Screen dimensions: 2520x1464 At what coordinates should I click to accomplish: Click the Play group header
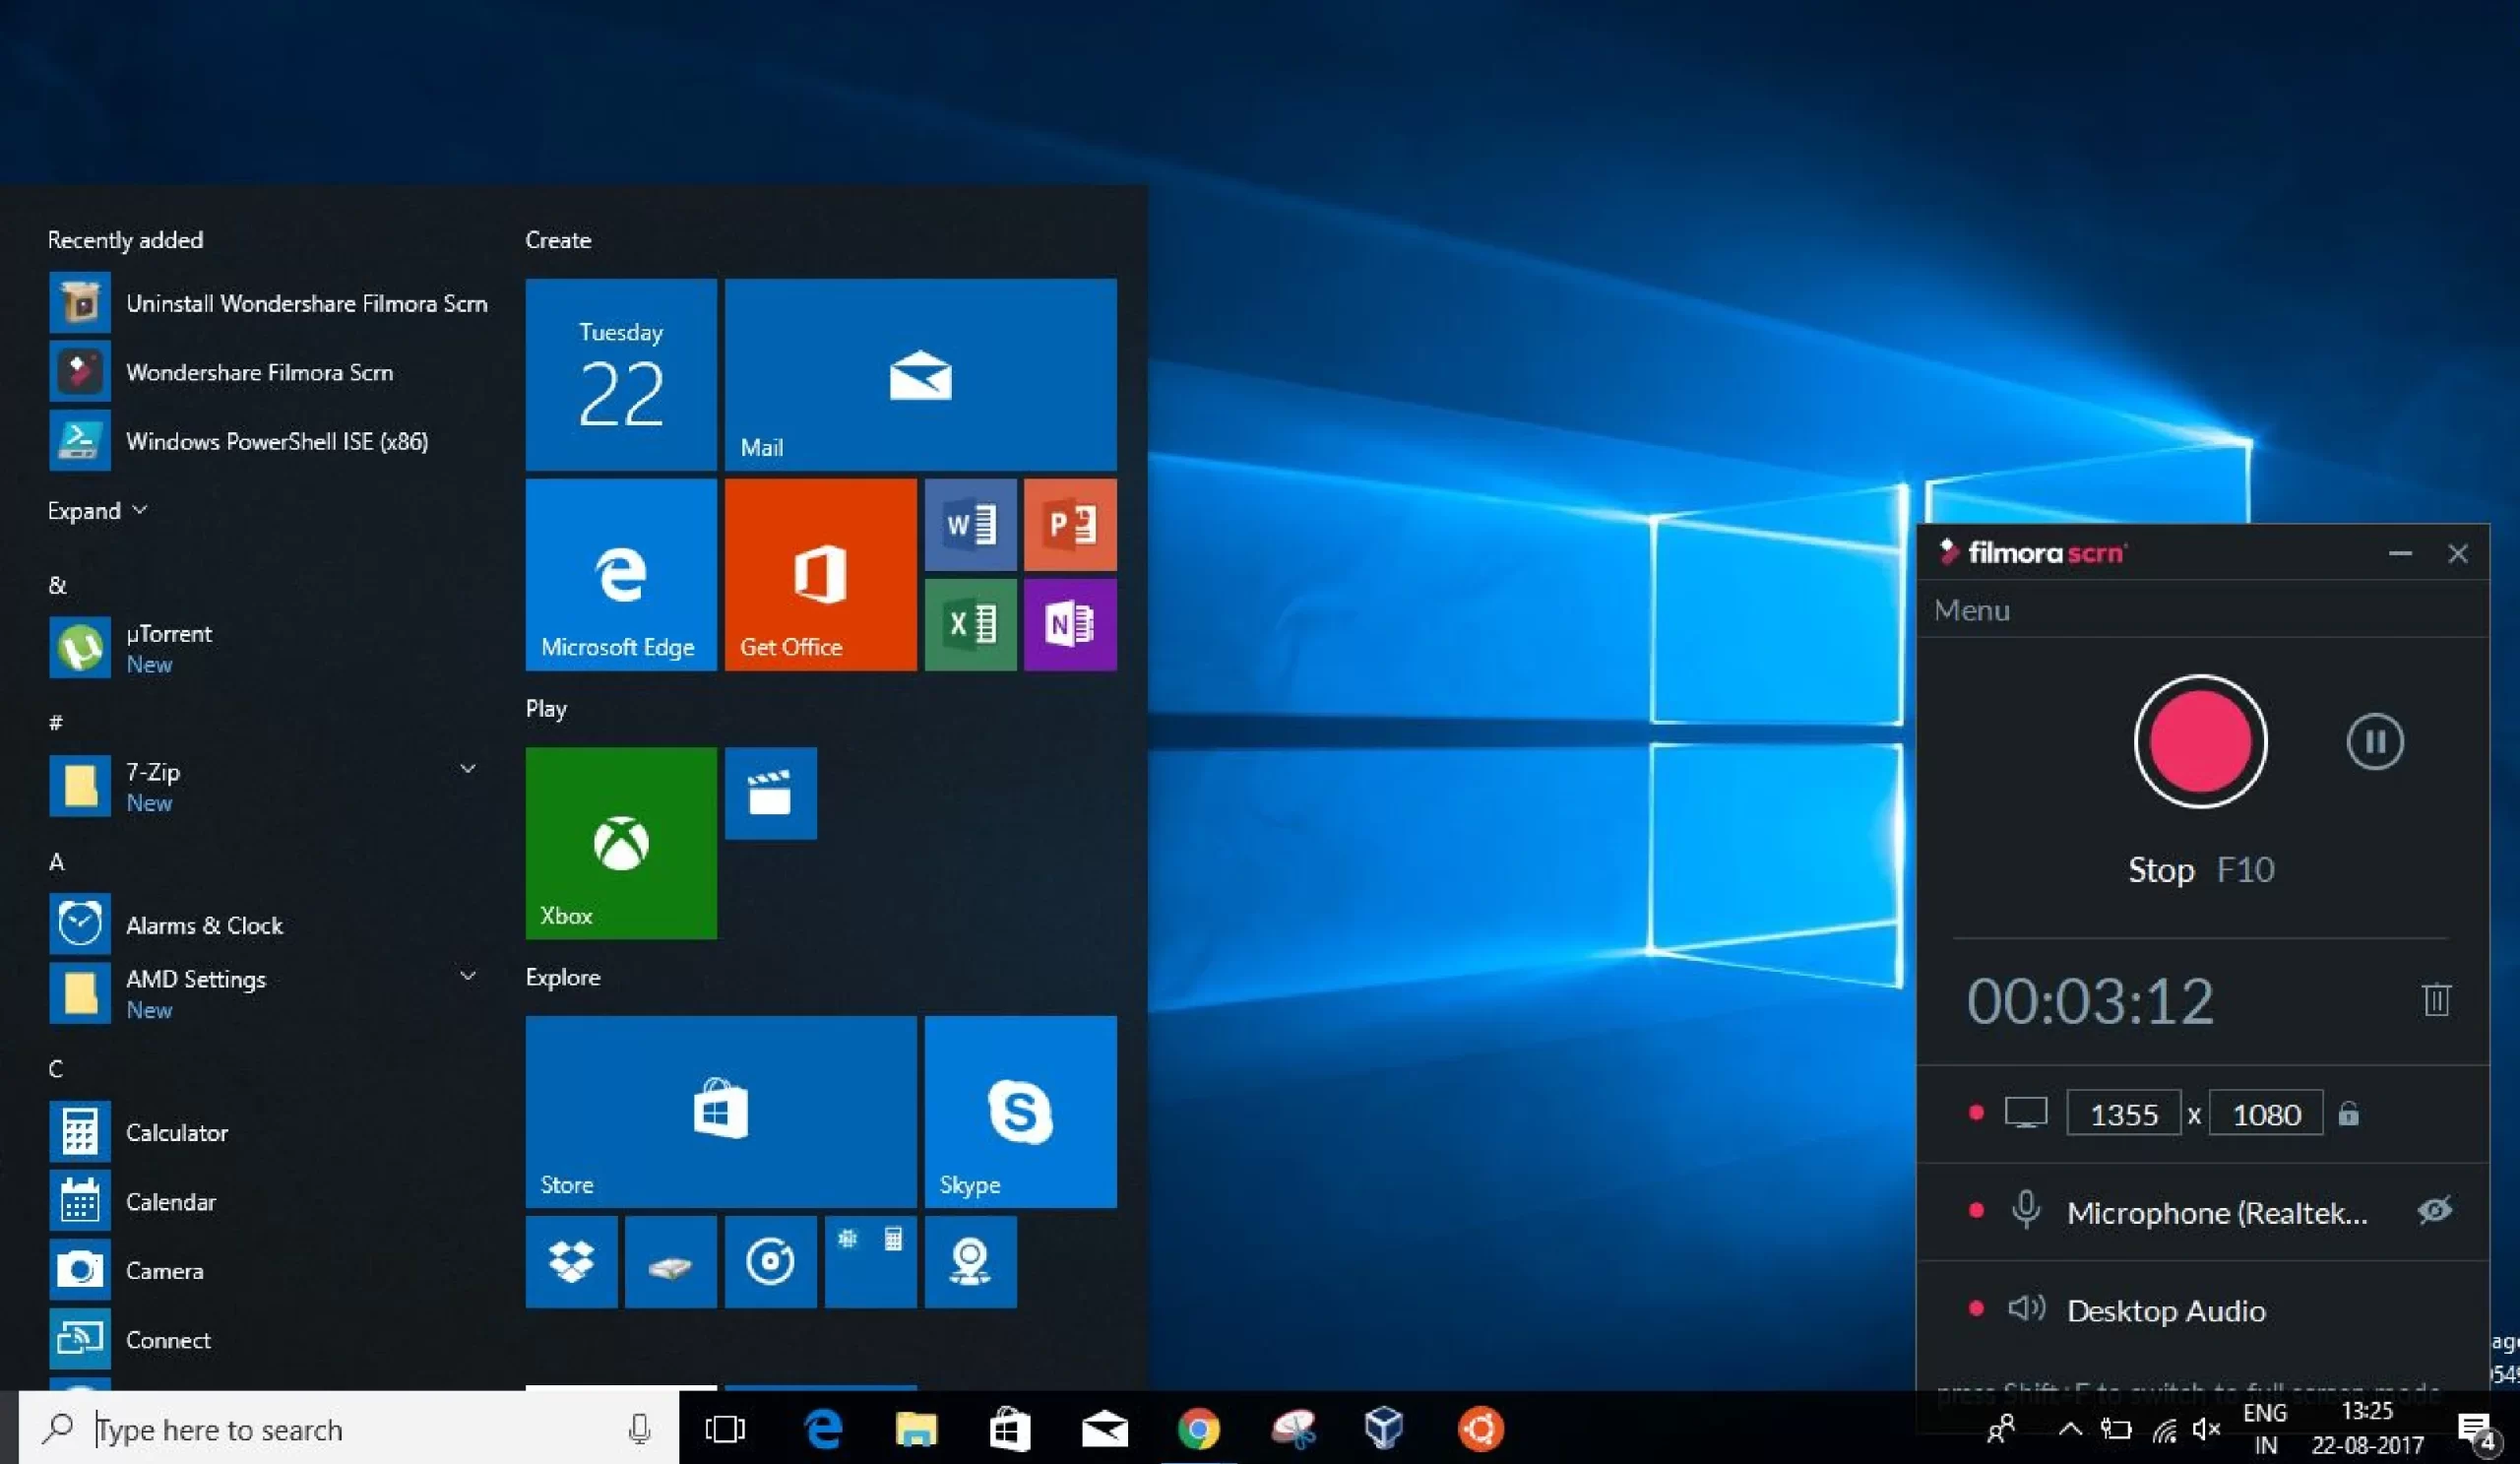[x=546, y=709]
